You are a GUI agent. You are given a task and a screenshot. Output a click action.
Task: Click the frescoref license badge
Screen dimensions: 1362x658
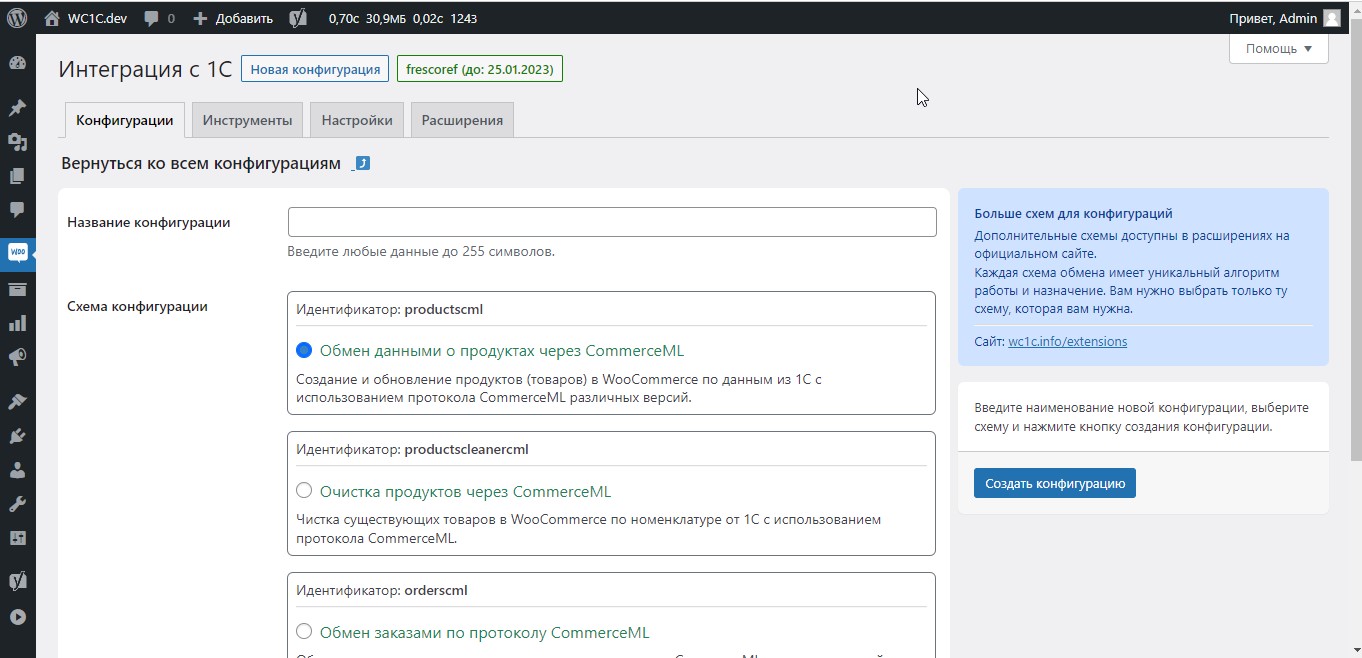480,69
